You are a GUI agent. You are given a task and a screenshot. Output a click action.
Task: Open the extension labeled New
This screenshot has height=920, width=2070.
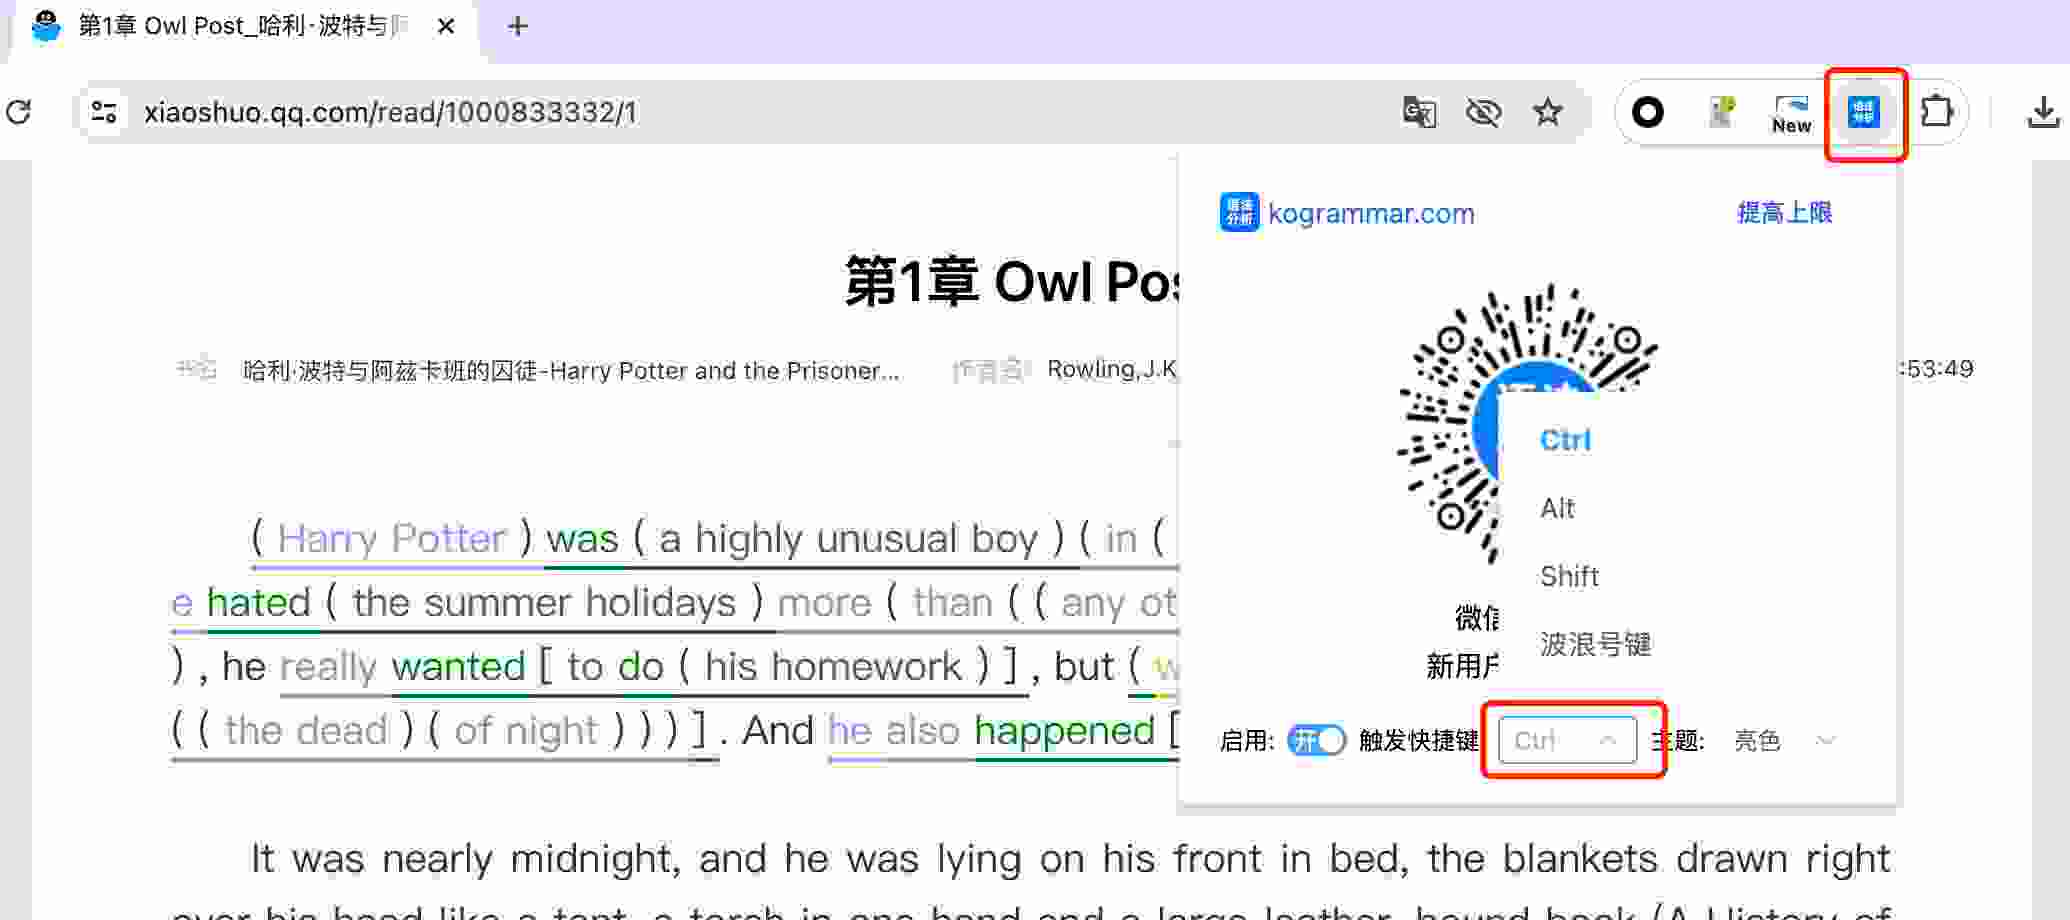tap(1791, 113)
